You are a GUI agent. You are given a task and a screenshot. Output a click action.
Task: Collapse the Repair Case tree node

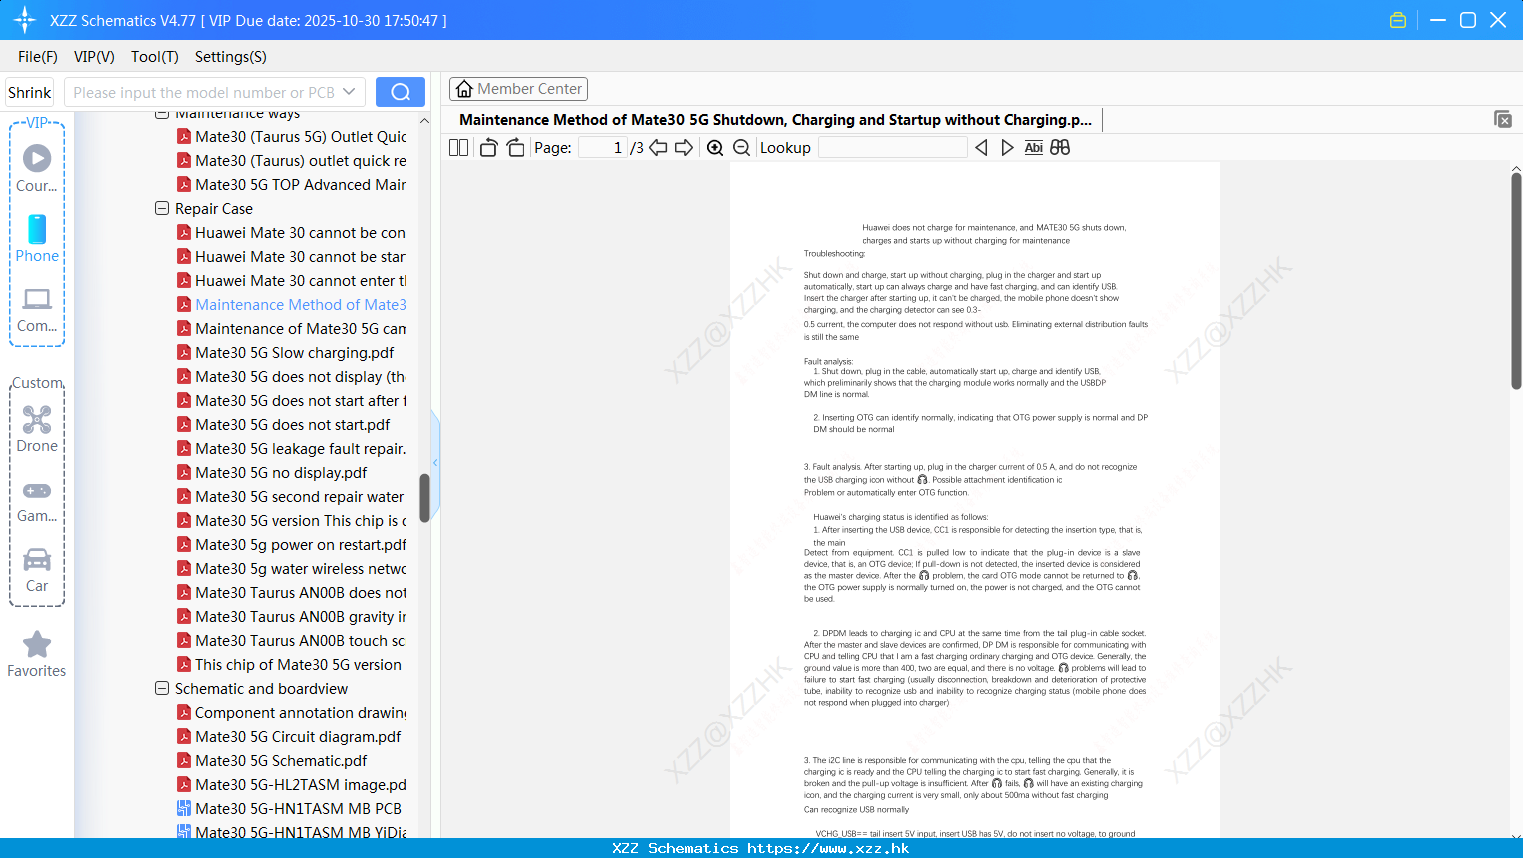click(162, 208)
